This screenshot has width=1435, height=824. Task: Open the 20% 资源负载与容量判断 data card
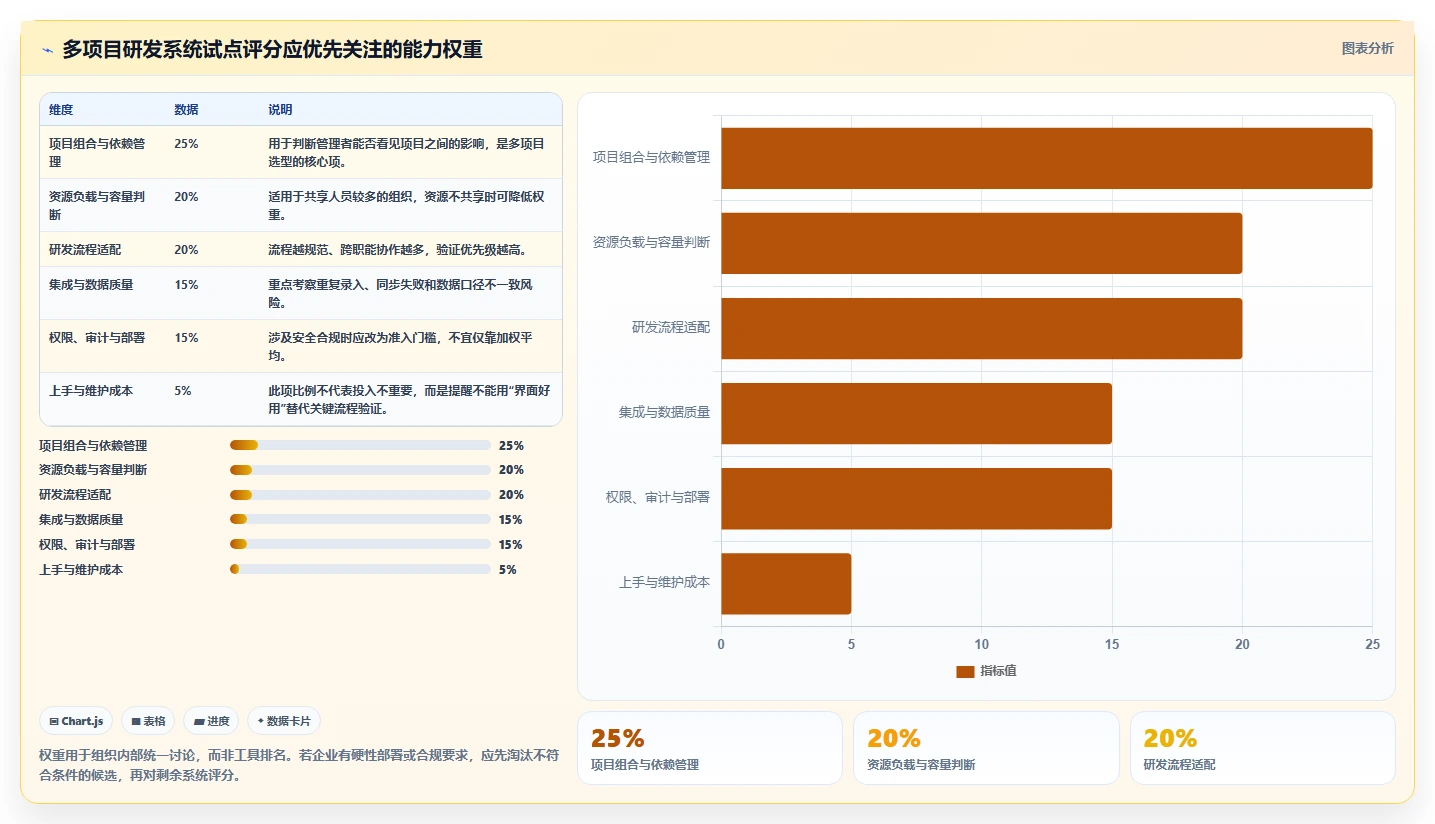986,748
